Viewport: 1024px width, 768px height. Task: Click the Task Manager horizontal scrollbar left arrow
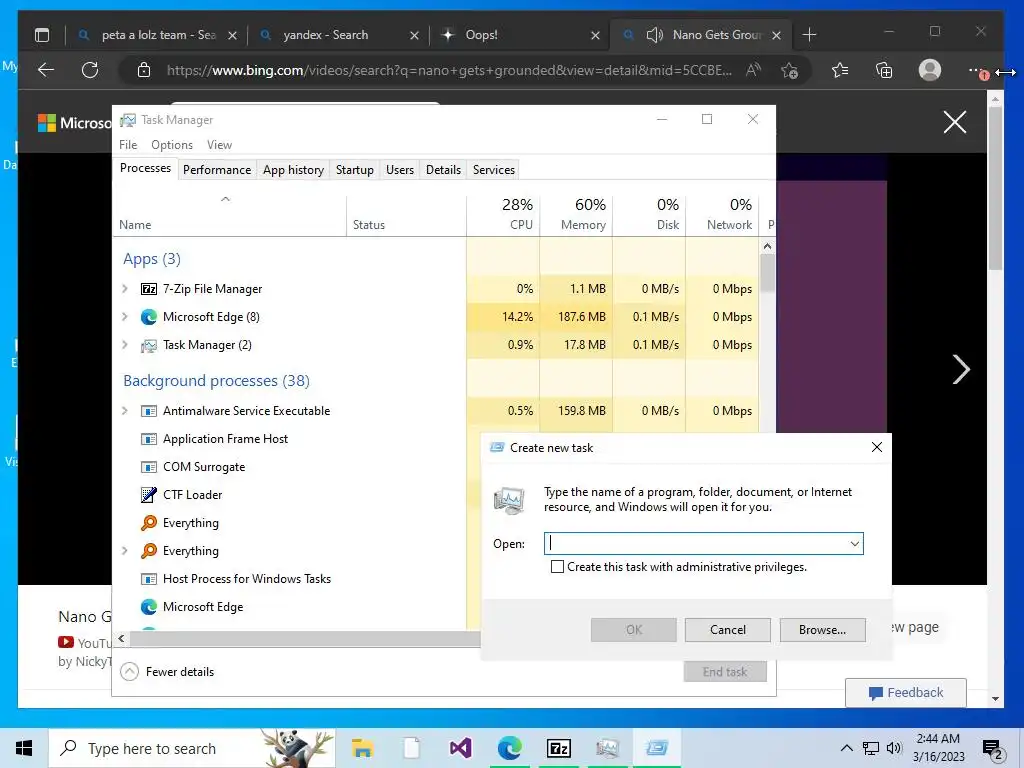point(121,638)
